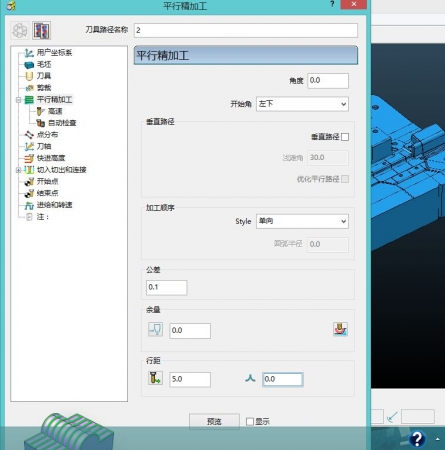Click the blue help question mark at bottom right
The height and width of the screenshot is (450, 445).
(417, 438)
